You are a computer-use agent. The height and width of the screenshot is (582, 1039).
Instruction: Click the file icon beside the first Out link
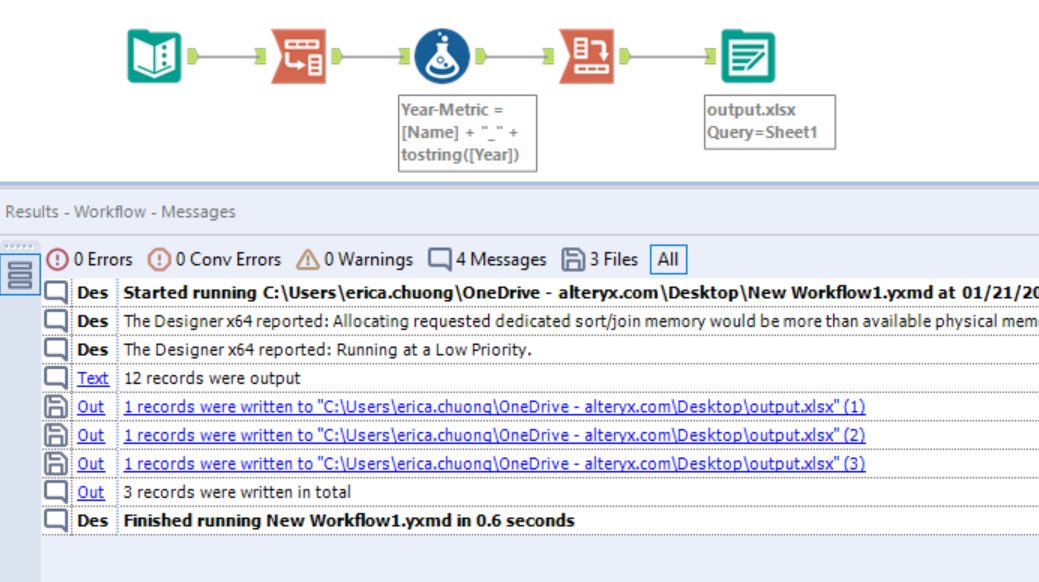tap(56, 406)
